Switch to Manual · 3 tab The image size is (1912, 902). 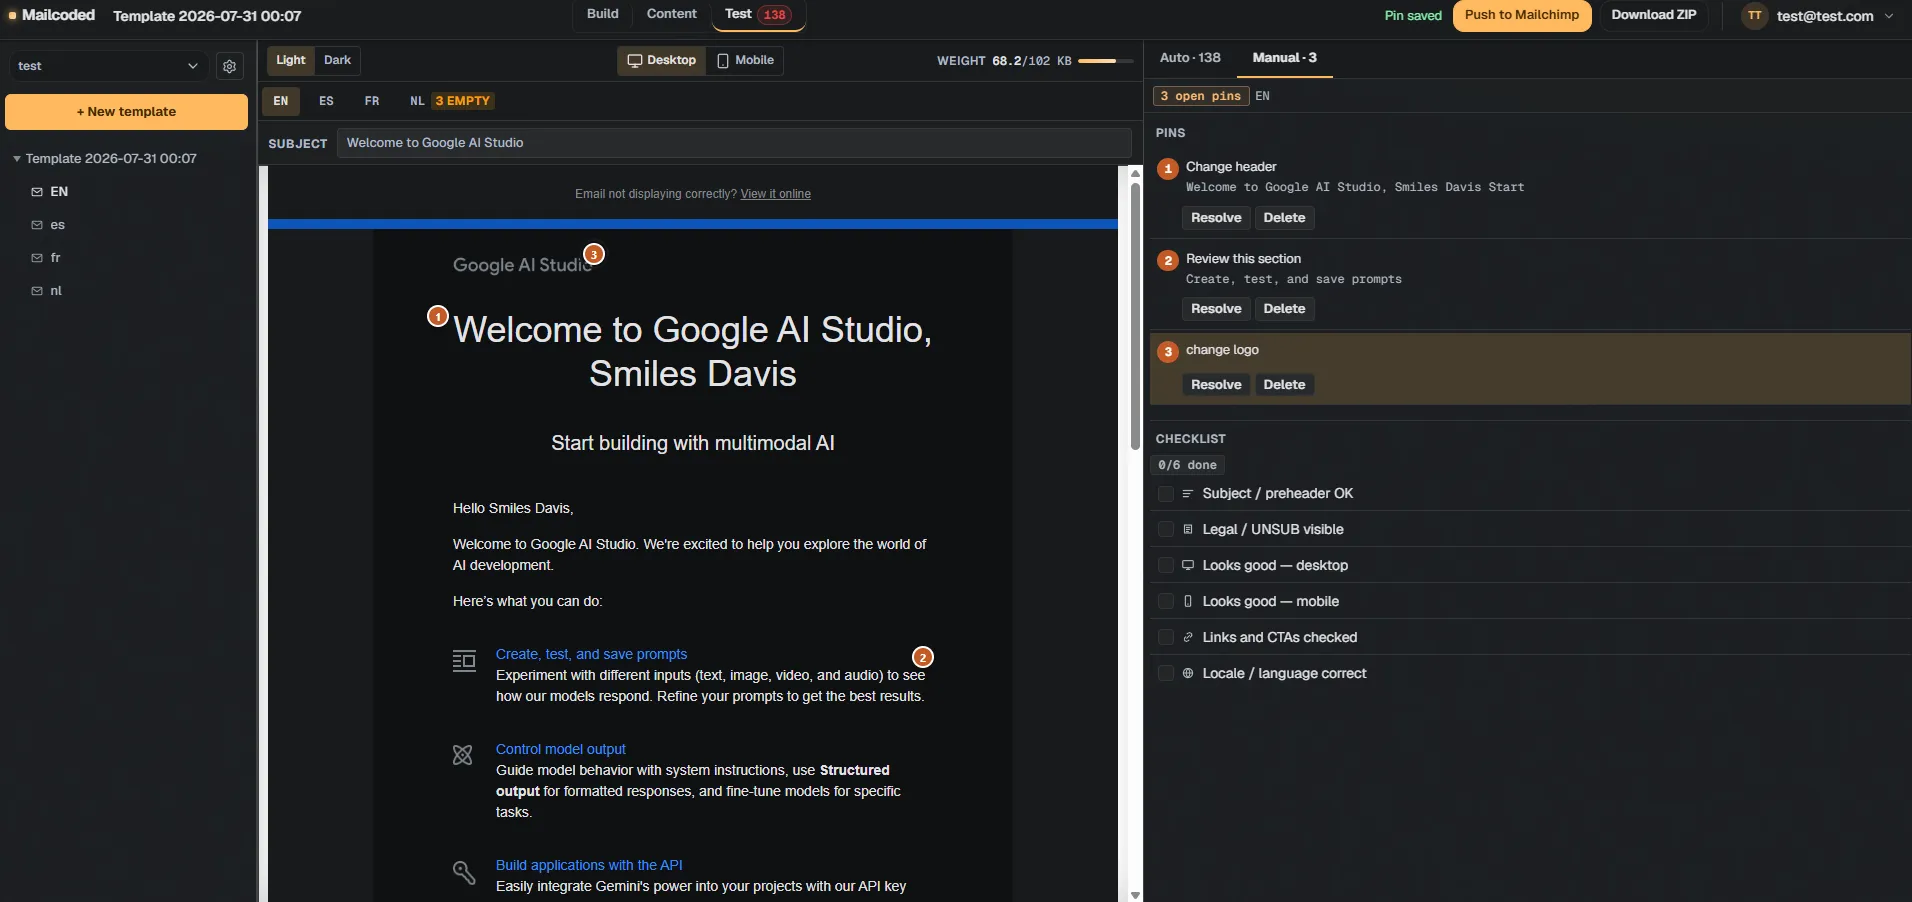tap(1285, 58)
